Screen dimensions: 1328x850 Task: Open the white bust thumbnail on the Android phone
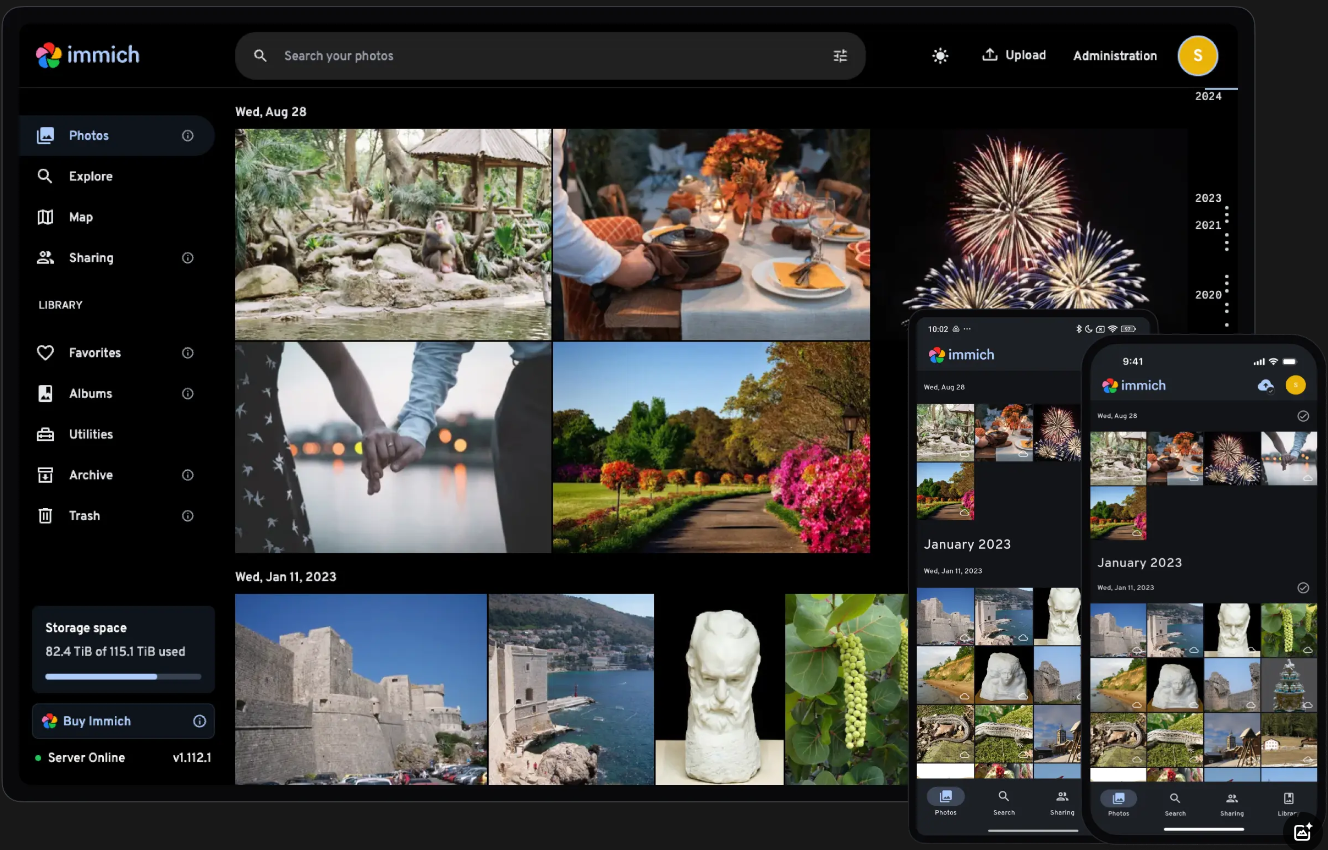pyautogui.click(x=1057, y=616)
